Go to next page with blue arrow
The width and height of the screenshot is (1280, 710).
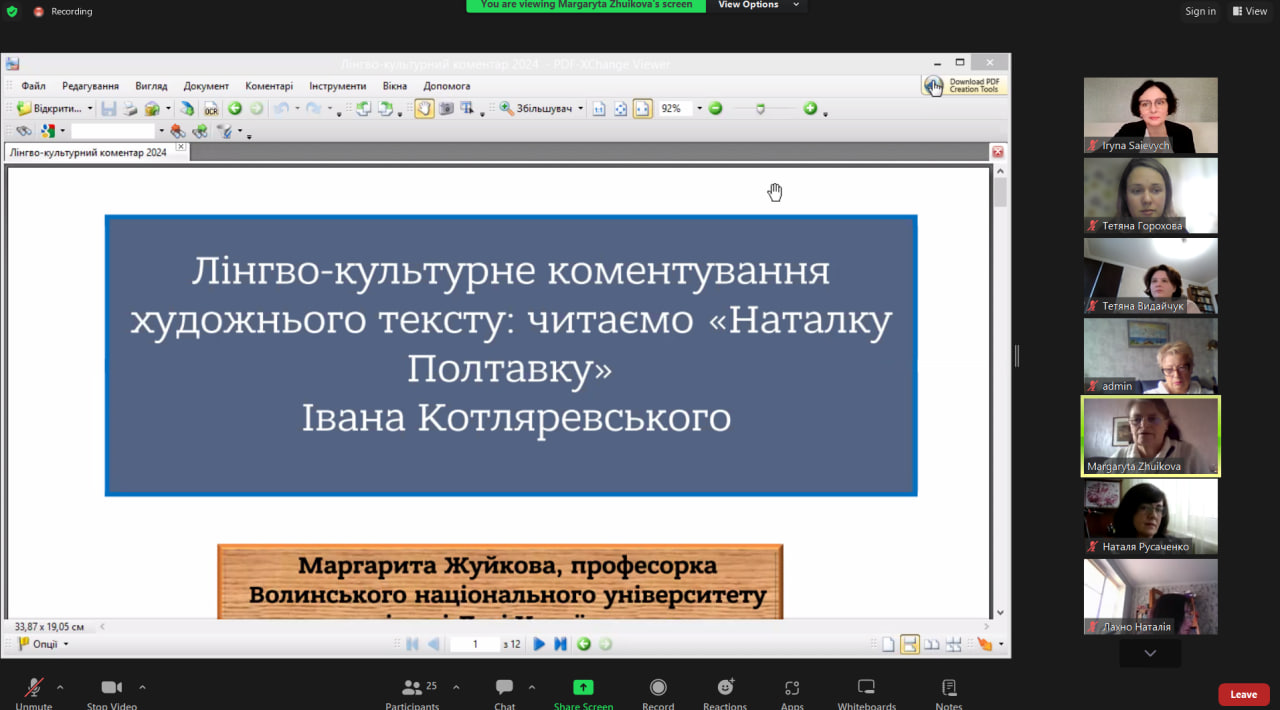click(x=539, y=644)
